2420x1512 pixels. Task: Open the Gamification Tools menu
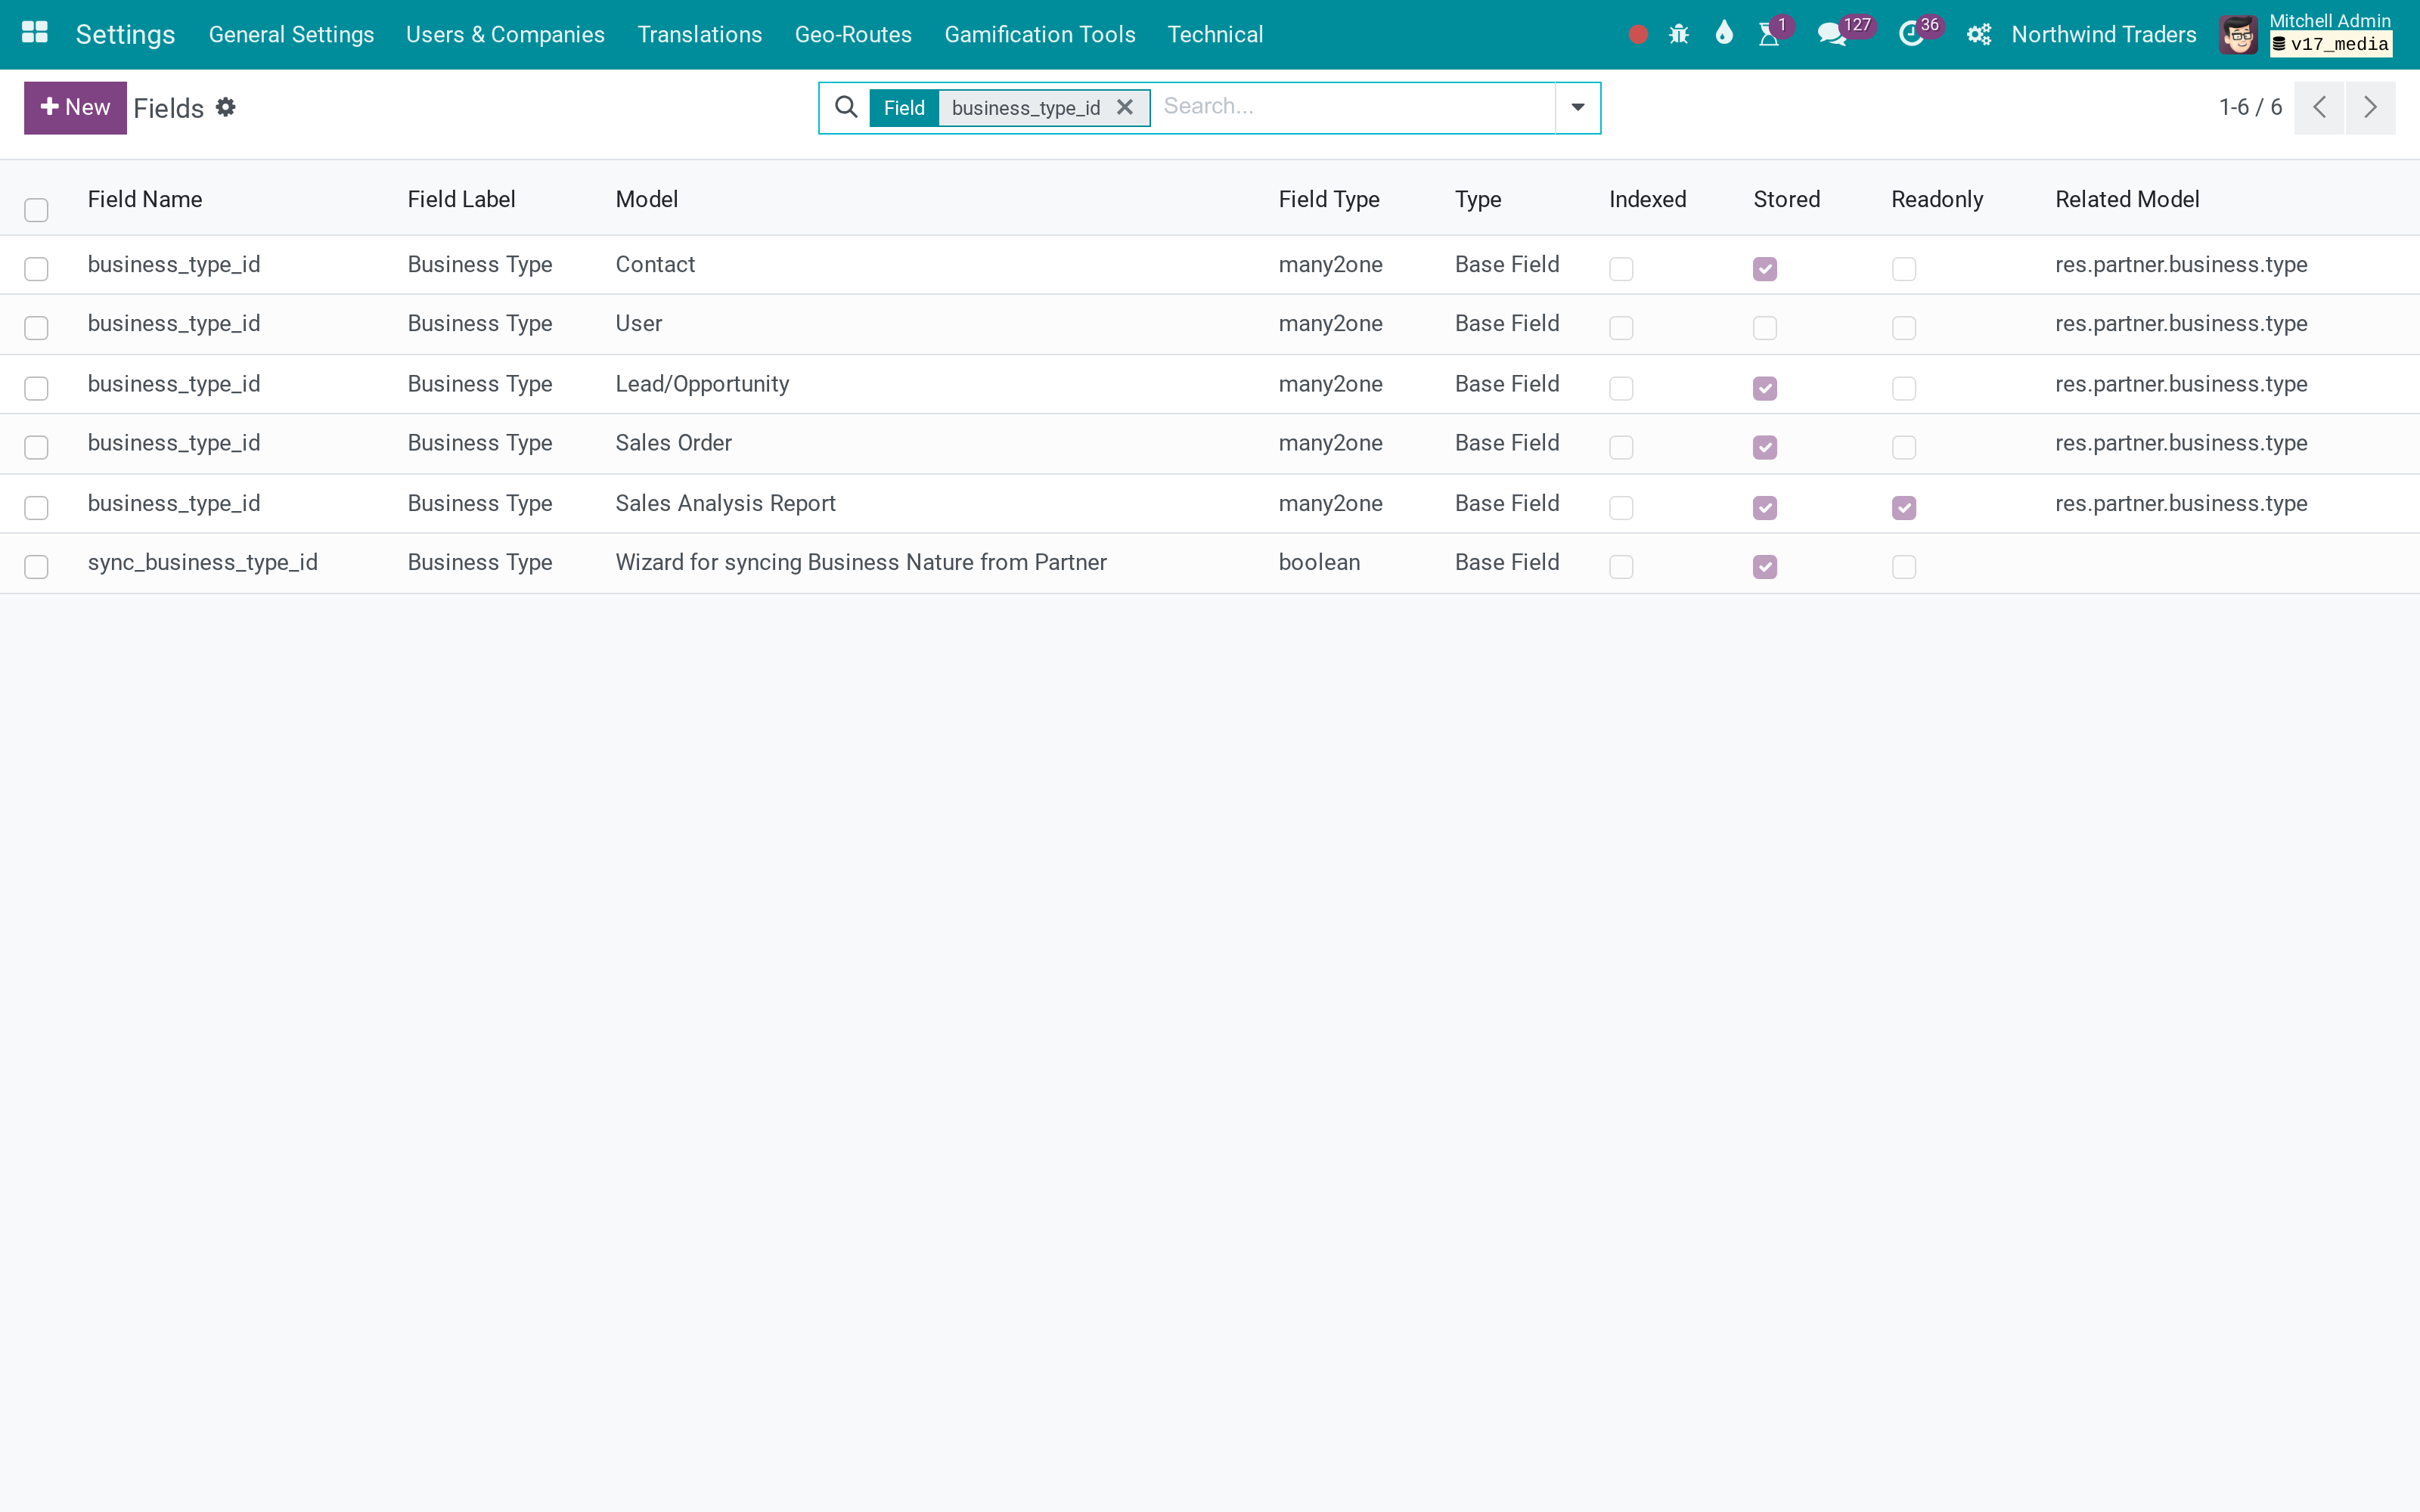coord(1040,35)
